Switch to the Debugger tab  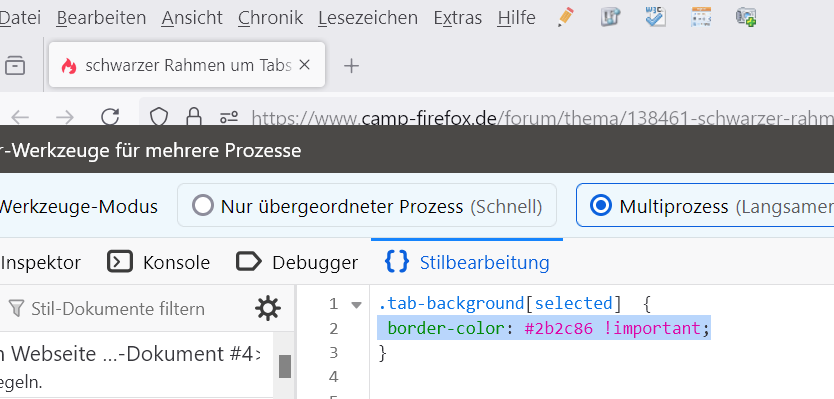coord(297,262)
